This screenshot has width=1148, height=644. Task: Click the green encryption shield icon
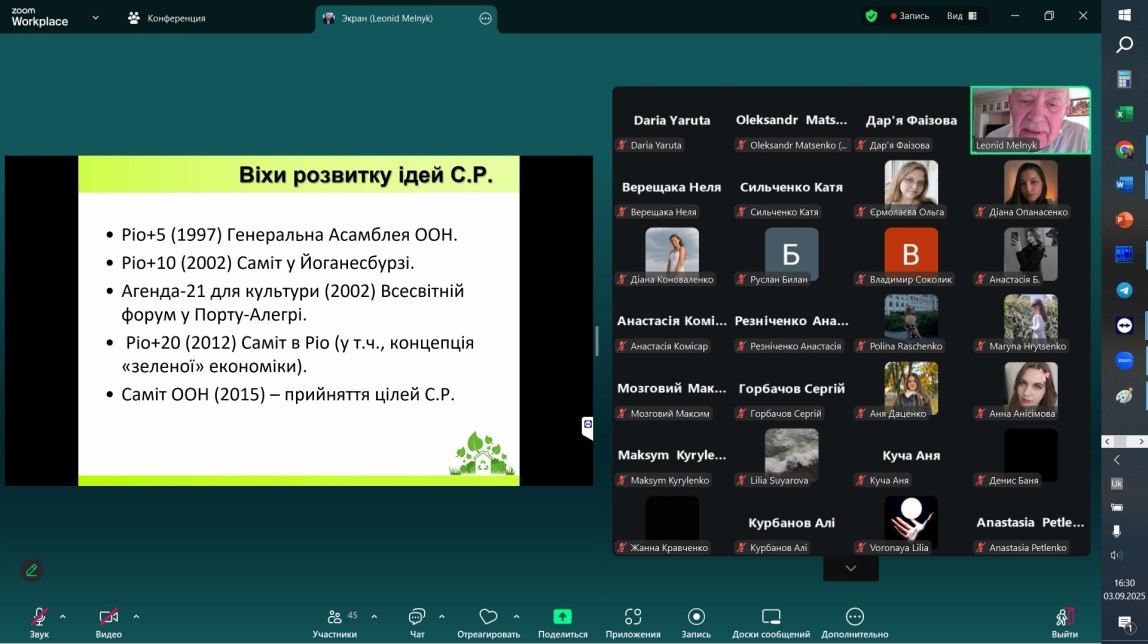(x=871, y=16)
